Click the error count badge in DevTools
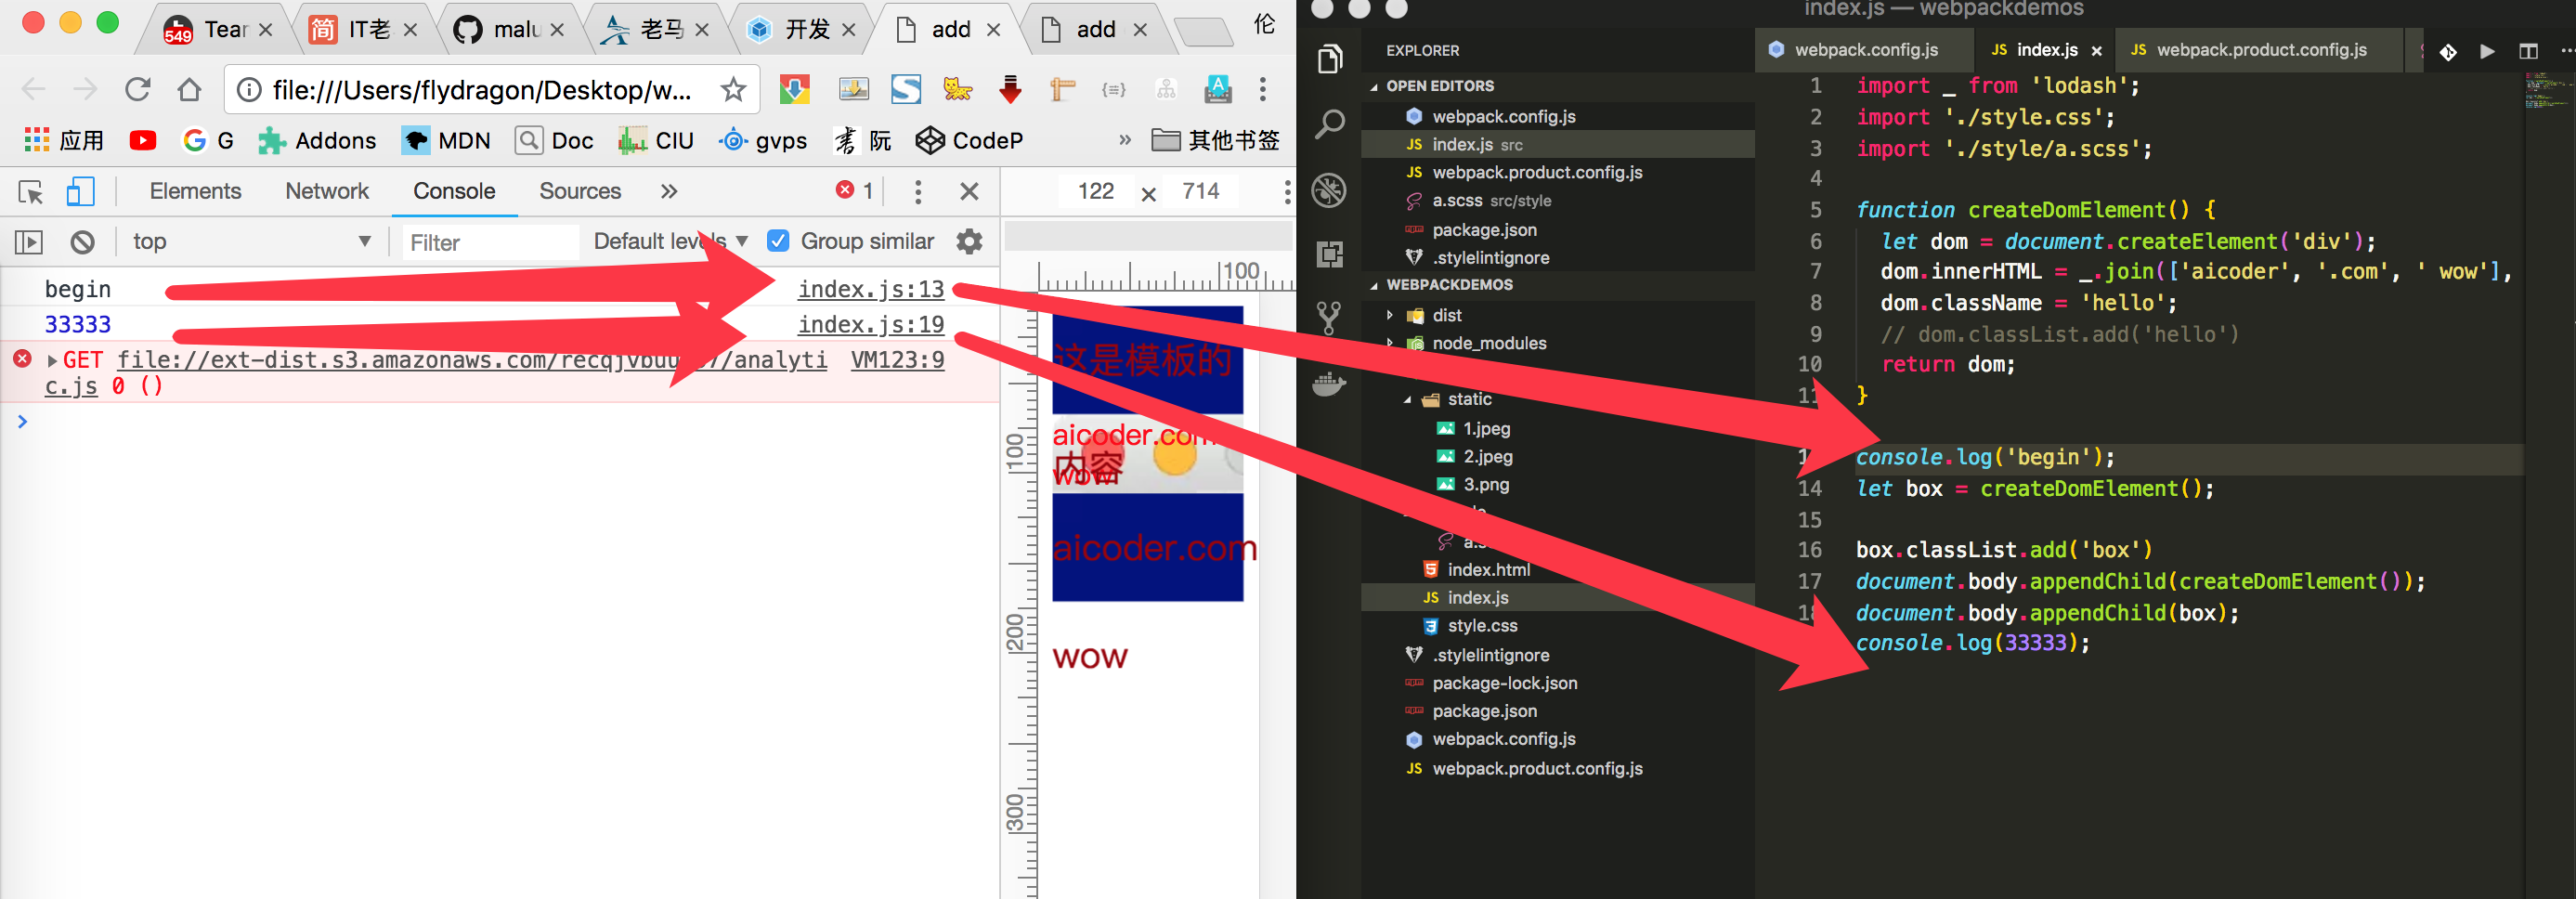This screenshot has height=899, width=2576. tap(856, 190)
